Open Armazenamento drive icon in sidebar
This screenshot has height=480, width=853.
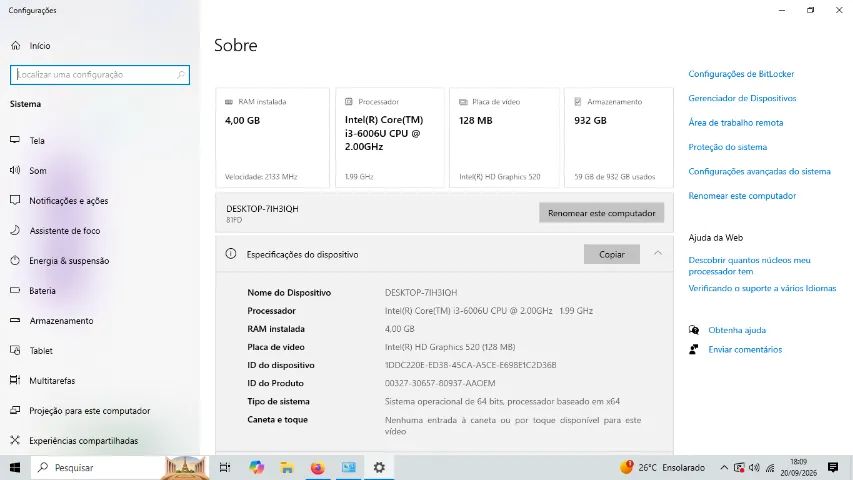15,321
